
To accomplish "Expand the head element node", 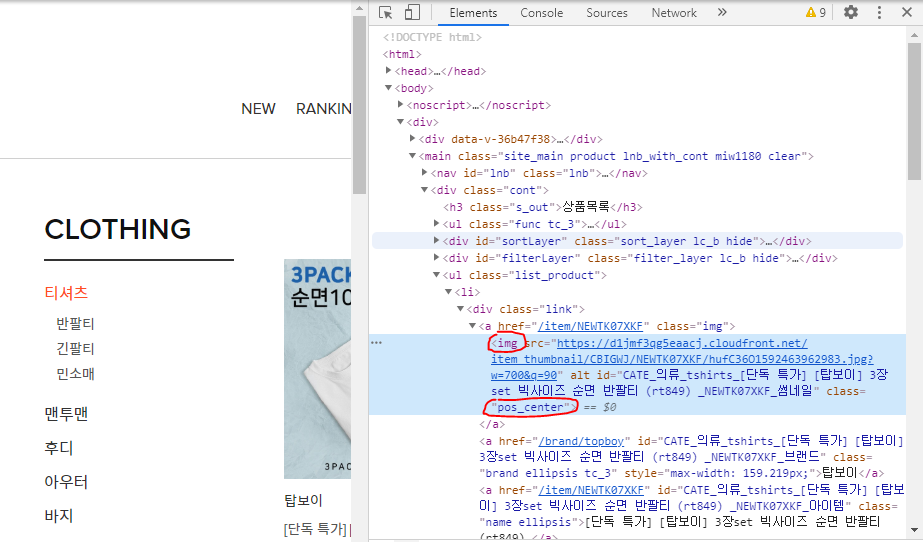I will click(389, 71).
